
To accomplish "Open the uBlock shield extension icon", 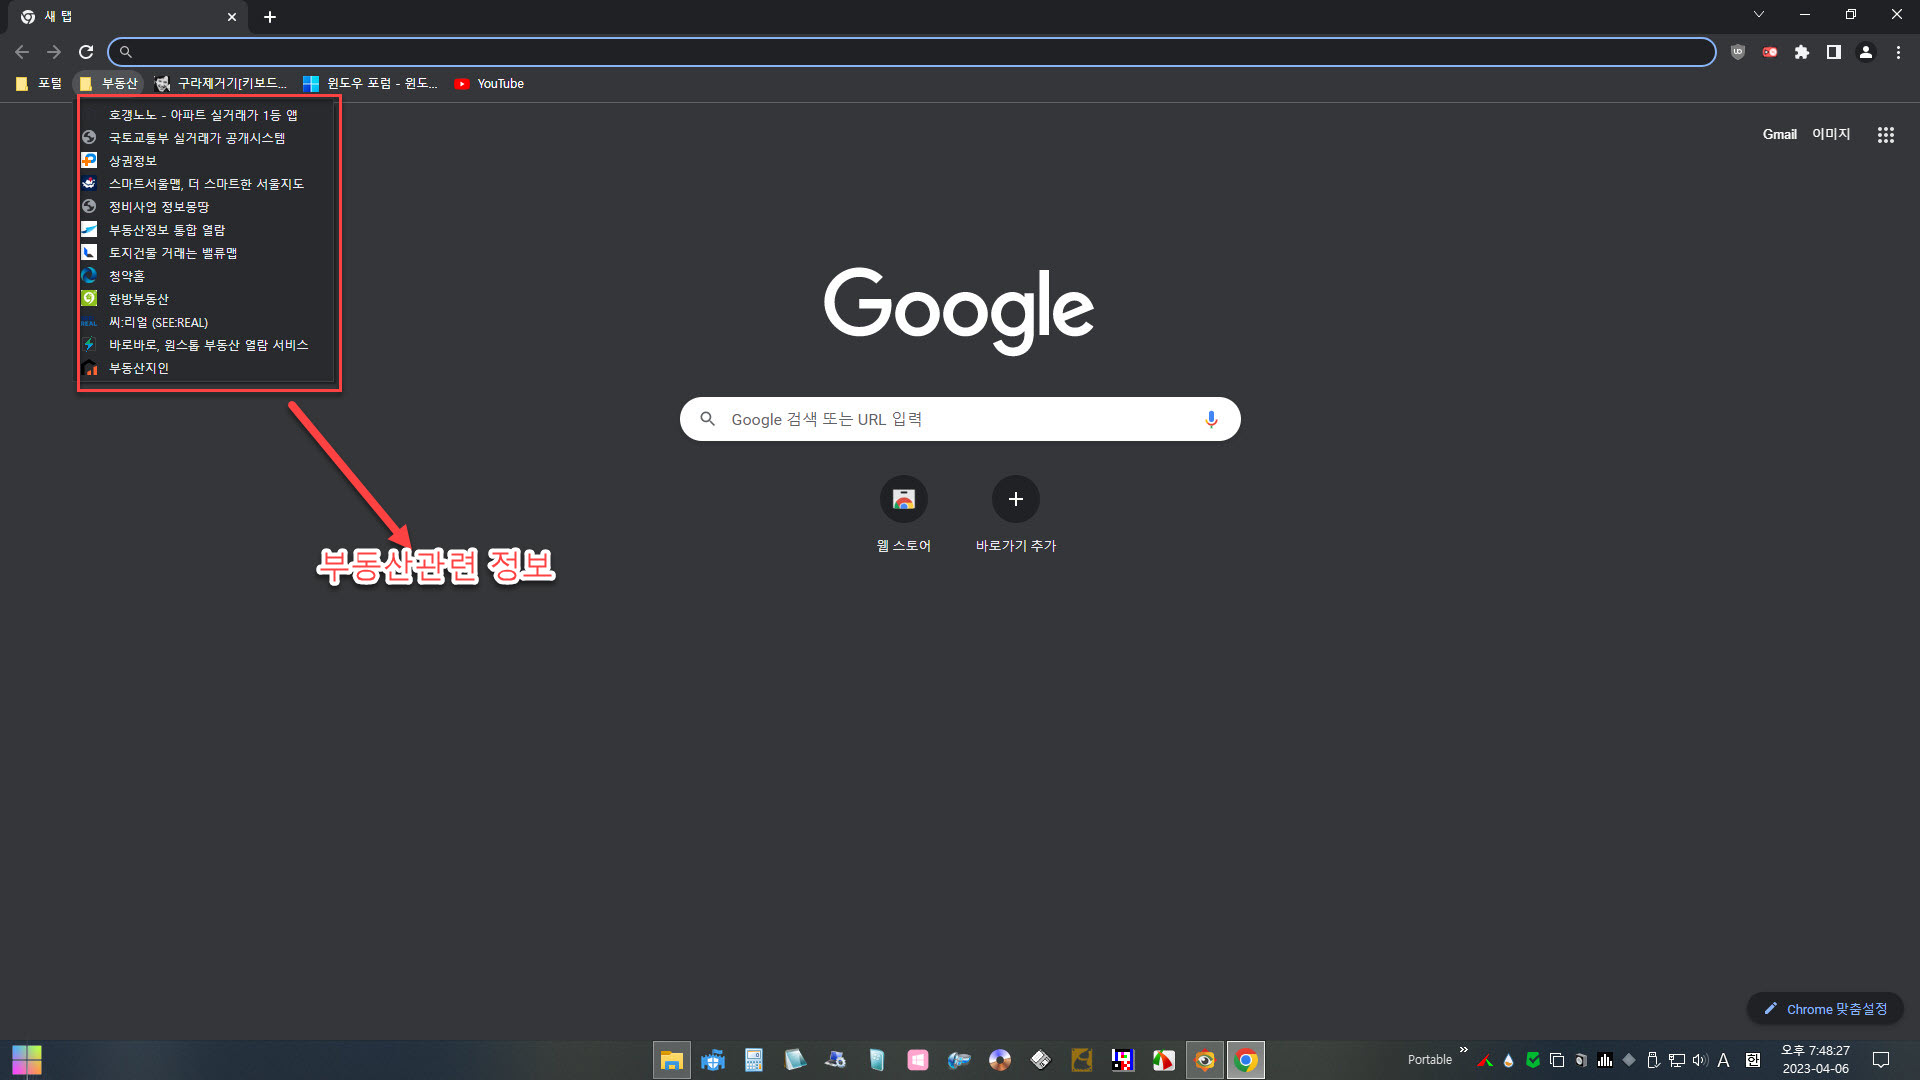I will pyautogui.click(x=1738, y=52).
